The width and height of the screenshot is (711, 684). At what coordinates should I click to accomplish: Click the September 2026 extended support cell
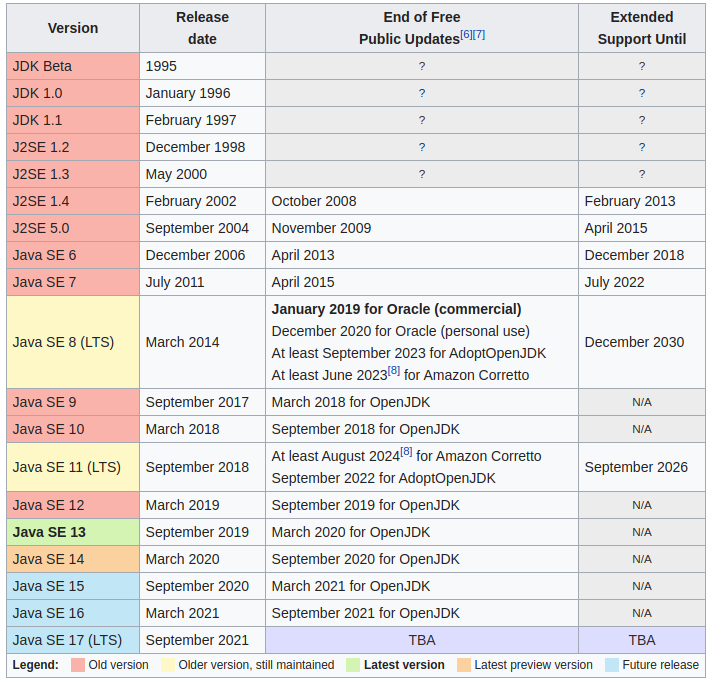coord(642,467)
